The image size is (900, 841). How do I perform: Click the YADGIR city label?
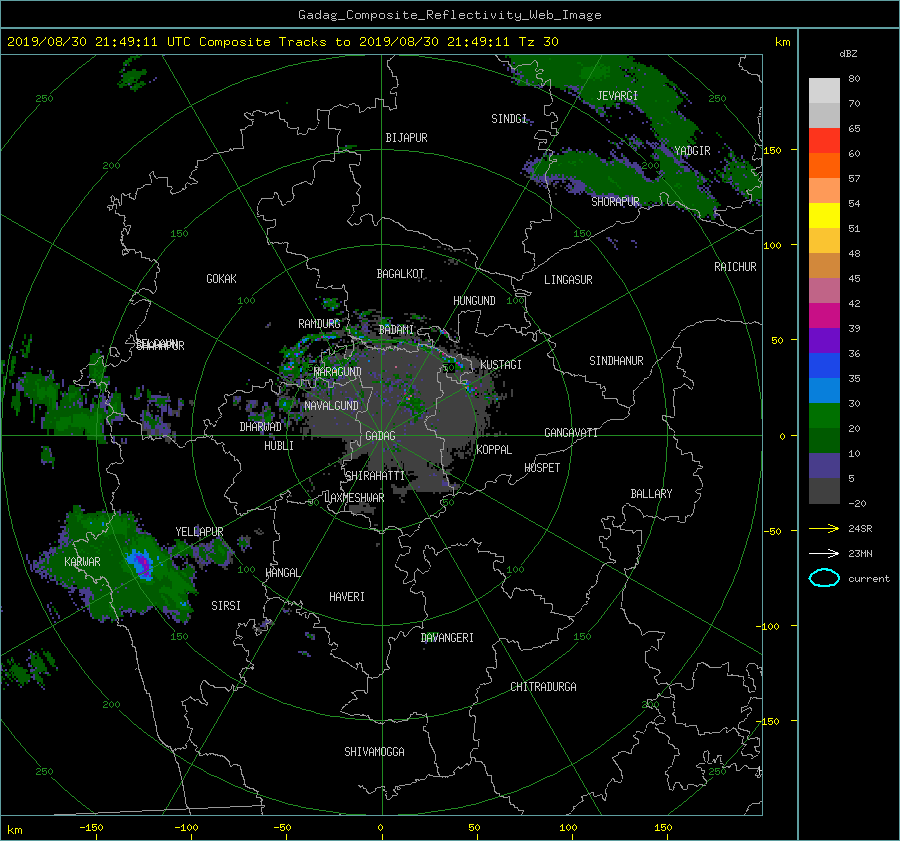[692, 151]
